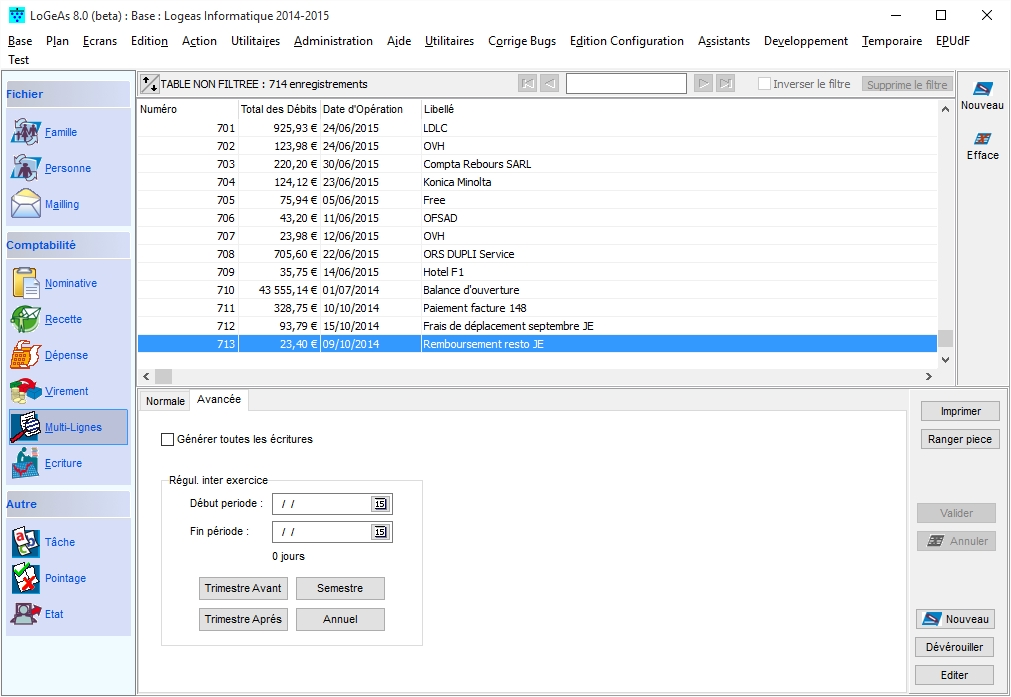Jump to the last record arrow
The width and height of the screenshot is (1011, 697).
tap(726, 84)
